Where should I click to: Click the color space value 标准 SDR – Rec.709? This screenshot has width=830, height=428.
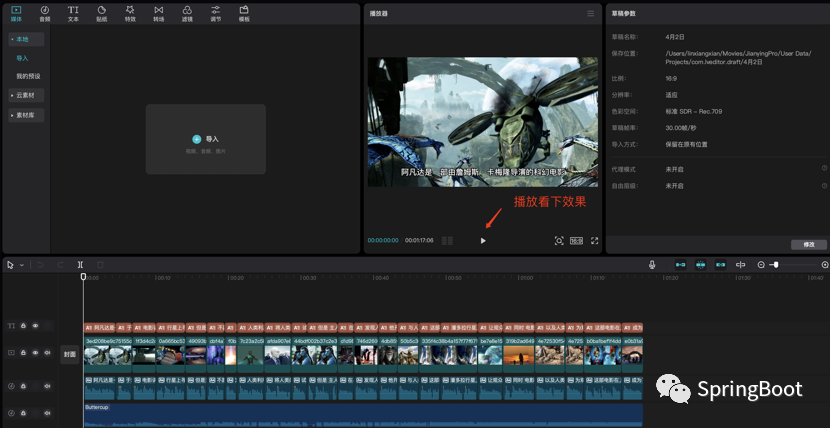[x=693, y=112]
